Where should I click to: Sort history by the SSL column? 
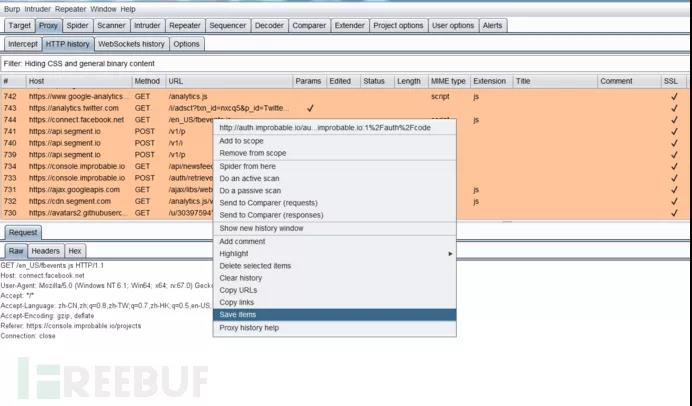tap(673, 81)
